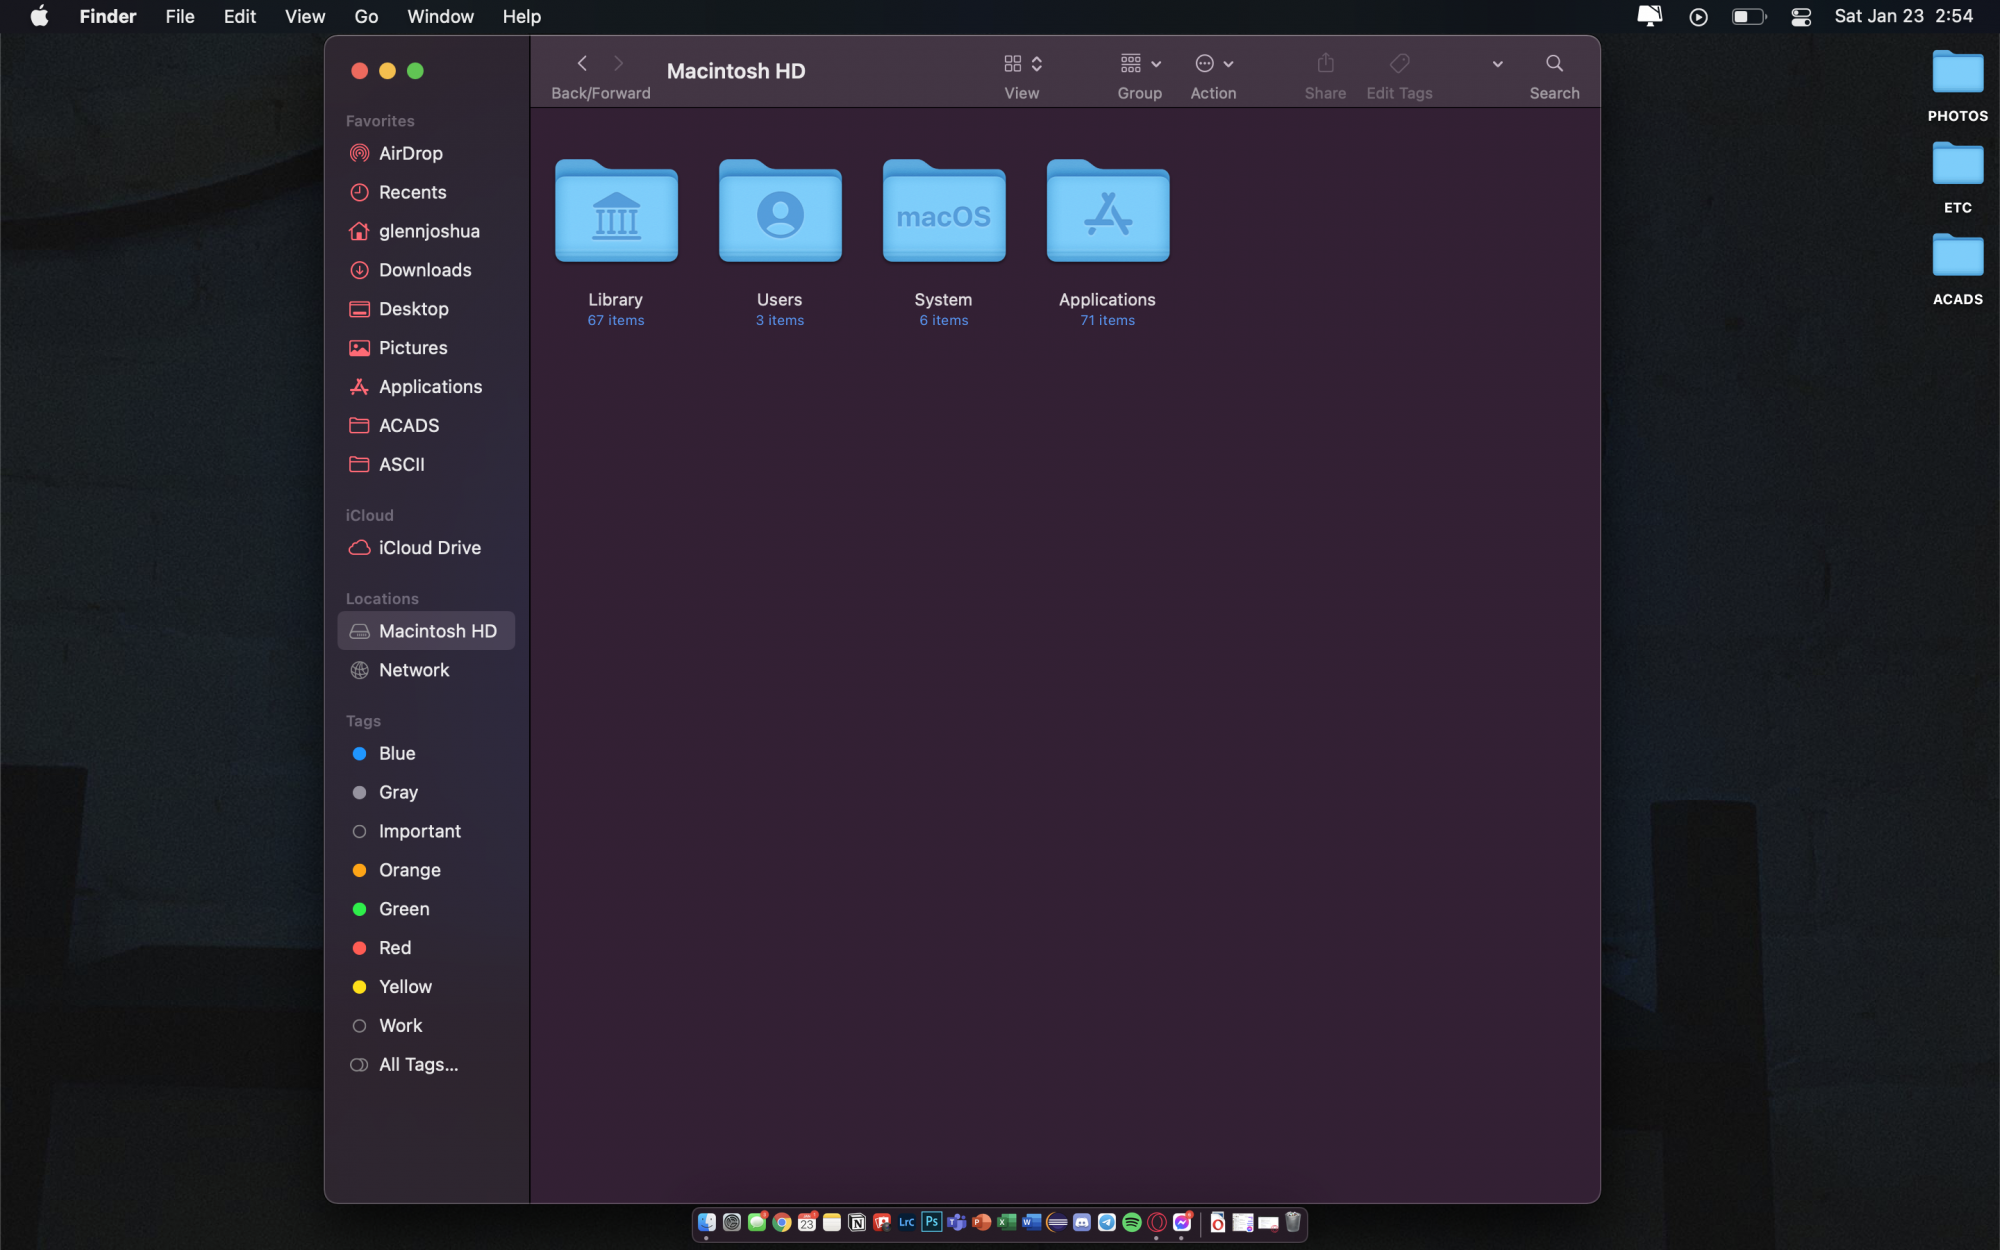
Task: Expand the toolbar overflow chevron
Action: [x=1497, y=64]
